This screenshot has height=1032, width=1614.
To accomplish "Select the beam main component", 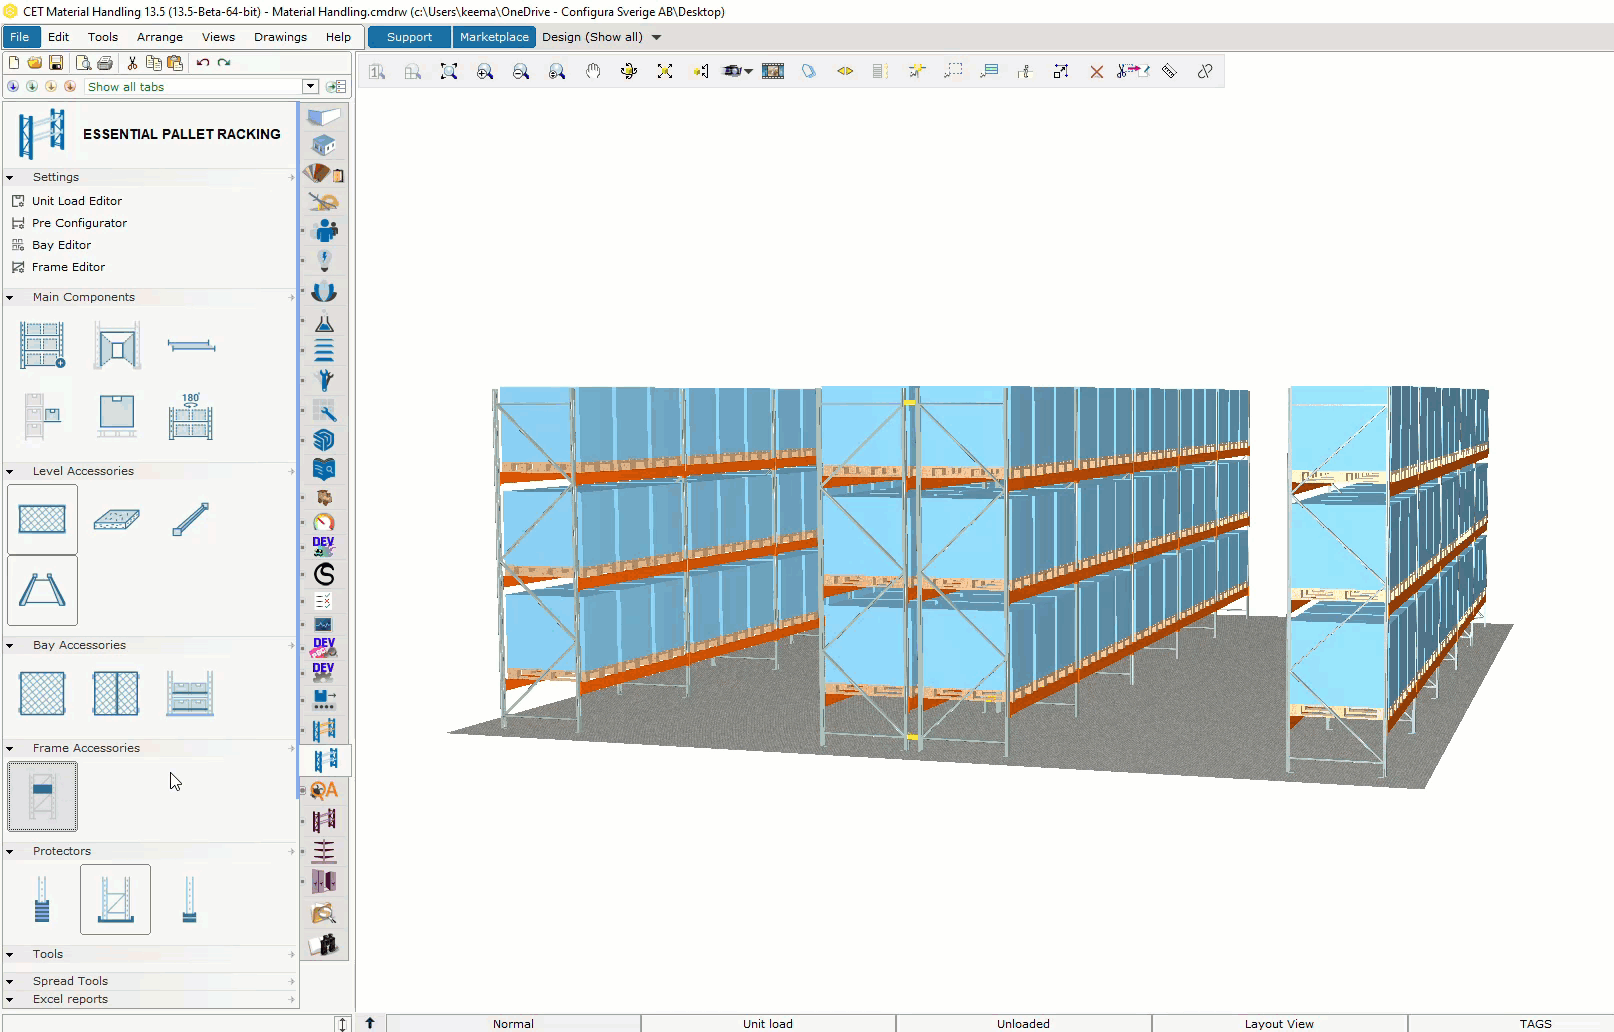I will click(x=191, y=346).
